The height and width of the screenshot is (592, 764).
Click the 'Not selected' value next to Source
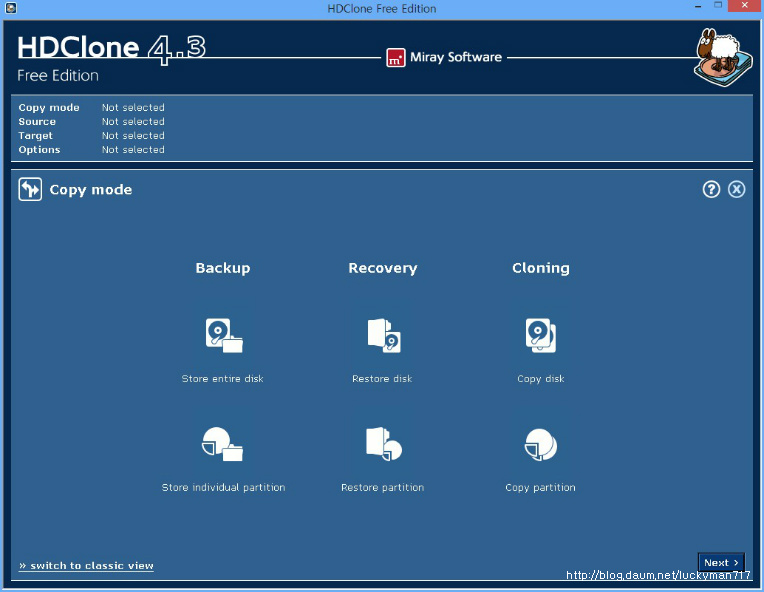click(x=133, y=122)
